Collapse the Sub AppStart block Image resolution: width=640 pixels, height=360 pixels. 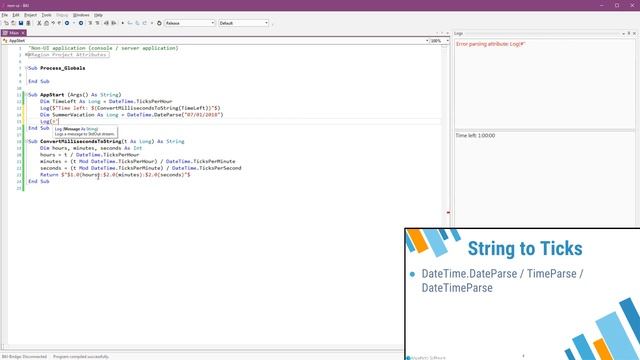(x=27, y=95)
